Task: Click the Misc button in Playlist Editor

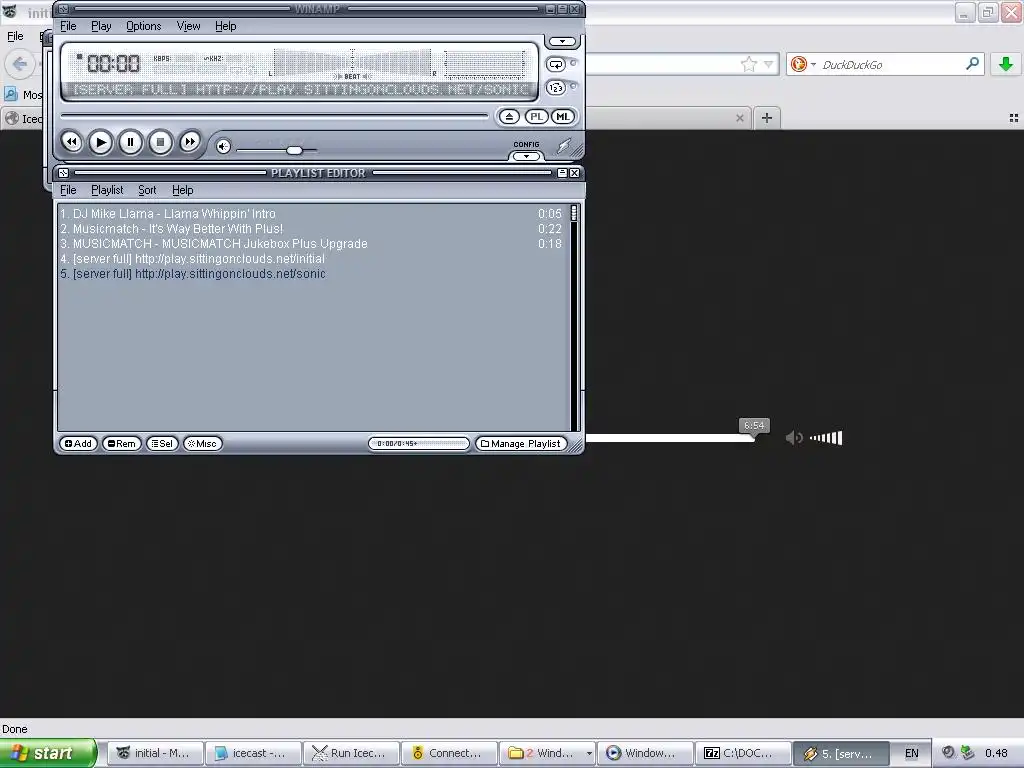Action: [x=202, y=443]
